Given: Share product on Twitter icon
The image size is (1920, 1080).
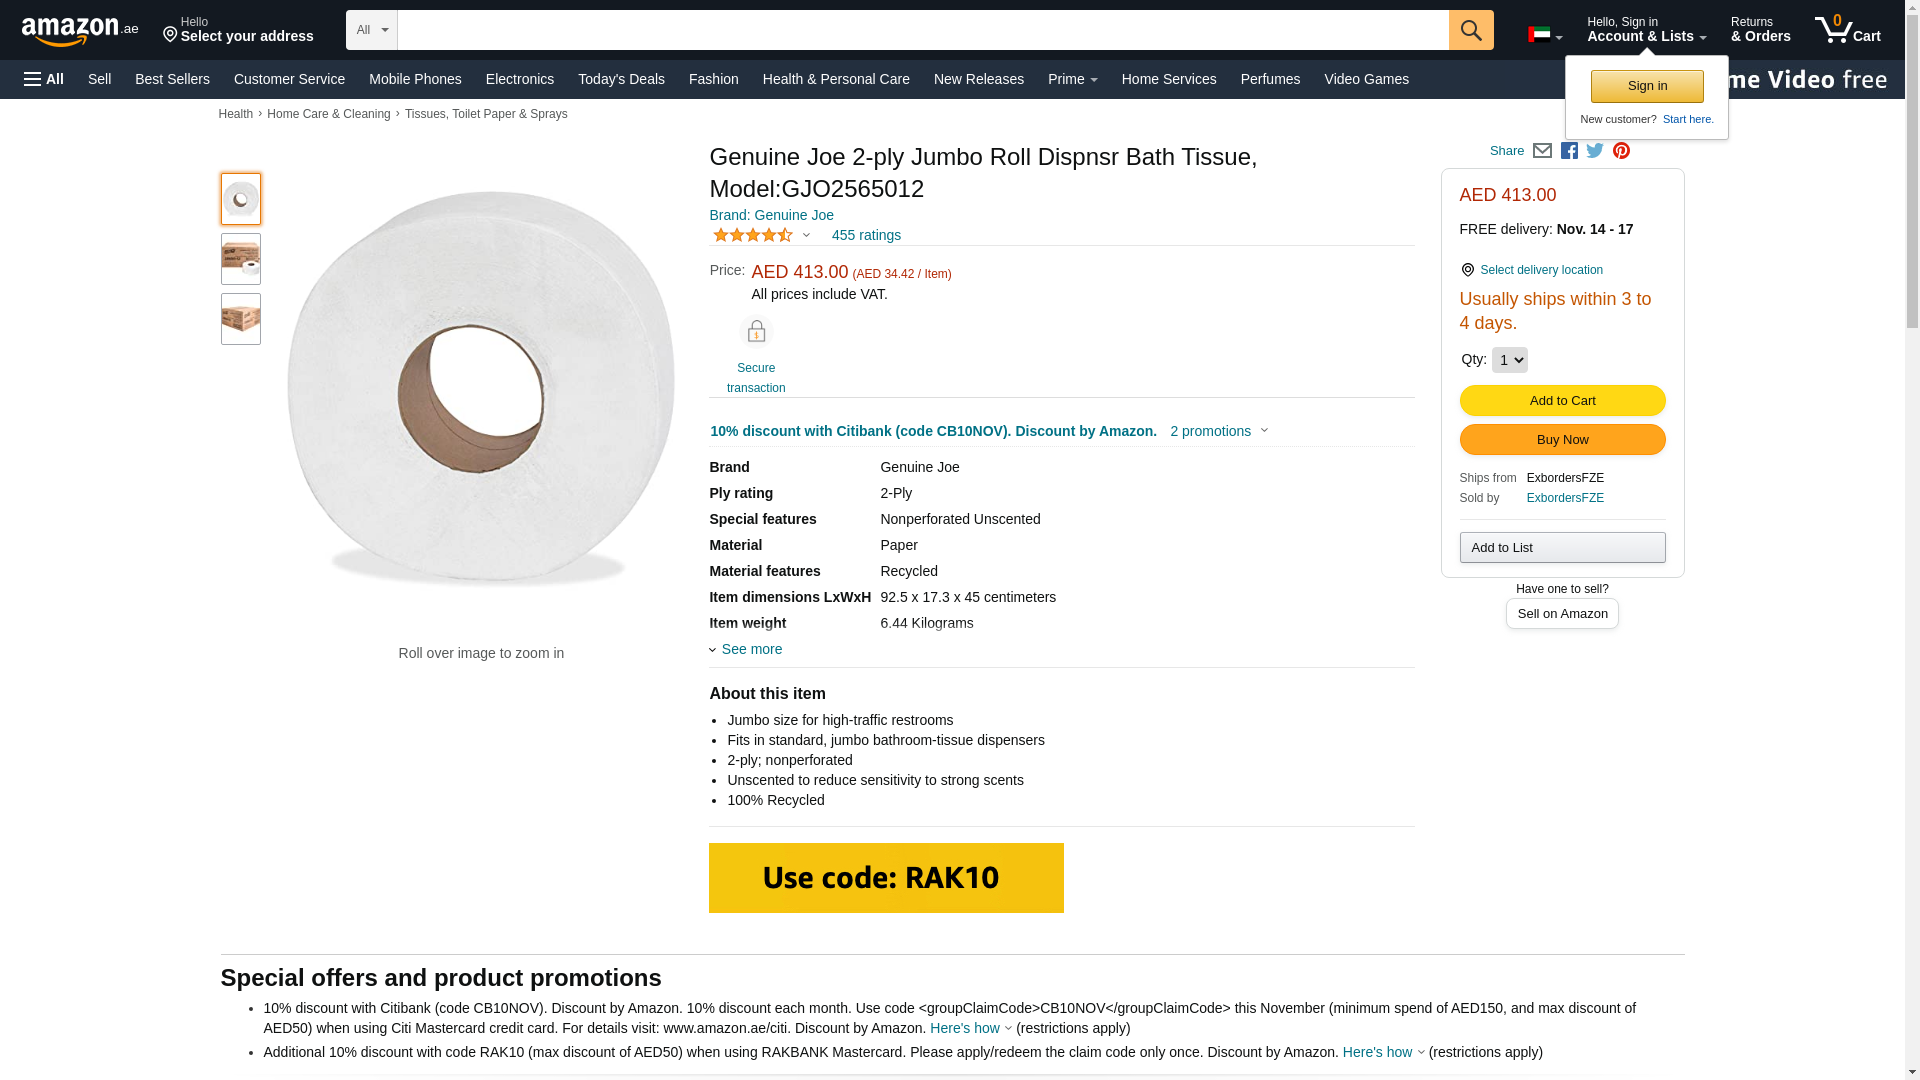Looking at the screenshot, I should tap(1595, 151).
